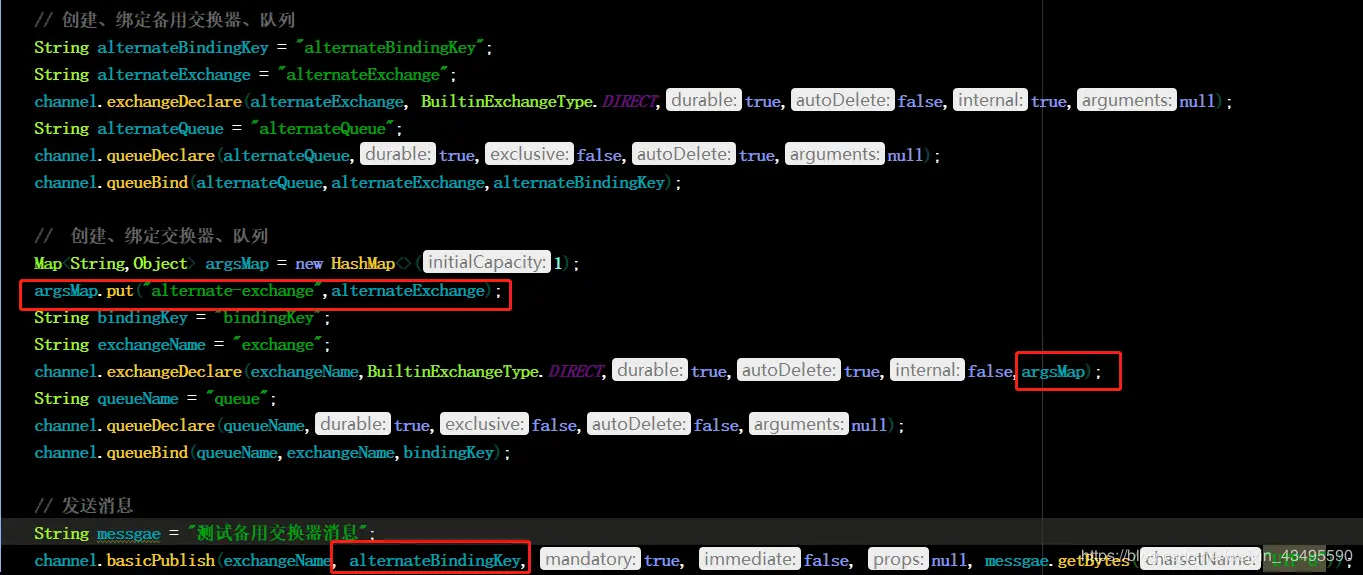The image size is (1363, 575).
Task: Click the props: parameter hint
Action: [x=899, y=560]
